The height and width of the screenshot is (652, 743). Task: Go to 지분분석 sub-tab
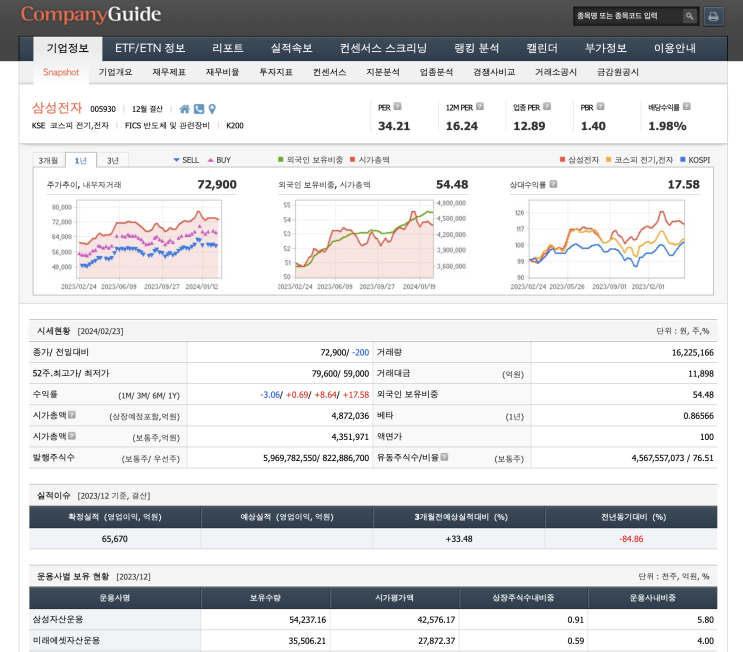[383, 72]
